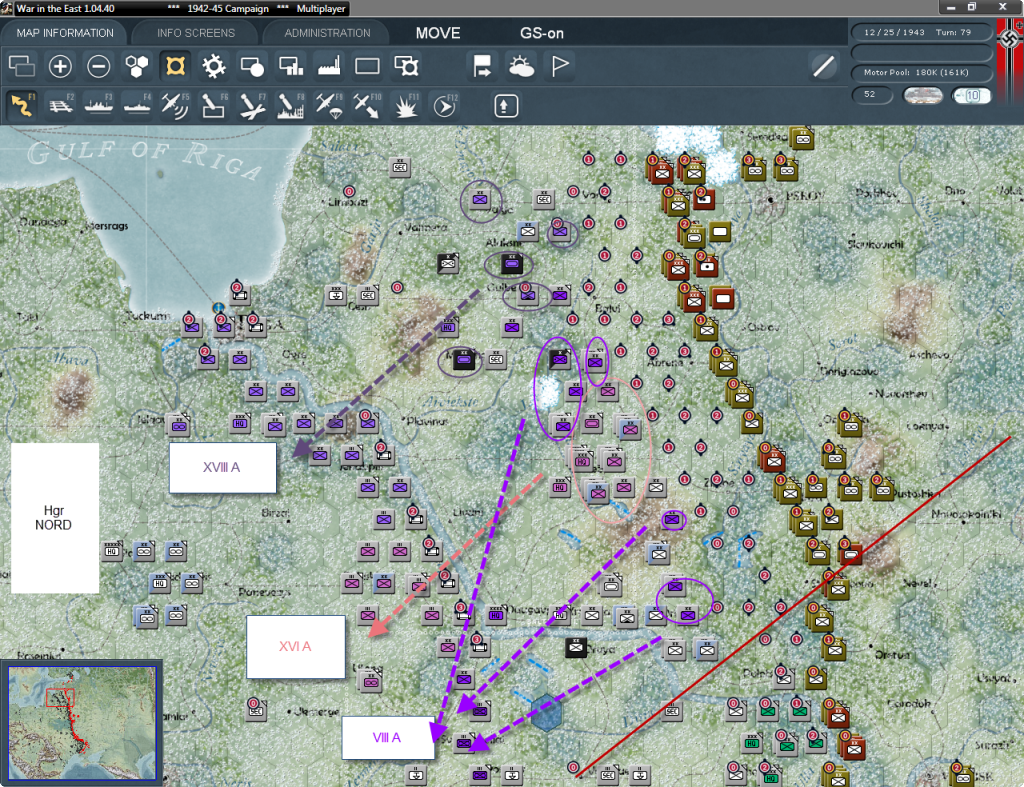Select the F2 rail movement mode

[60, 105]
